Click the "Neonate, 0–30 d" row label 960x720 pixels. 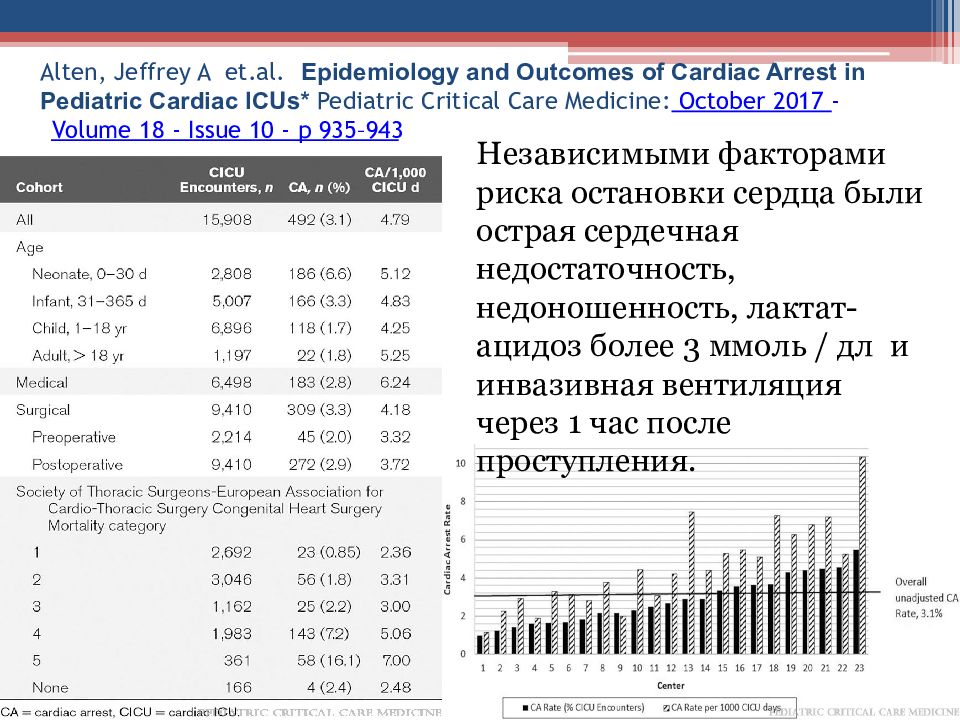tap(89, 274)
